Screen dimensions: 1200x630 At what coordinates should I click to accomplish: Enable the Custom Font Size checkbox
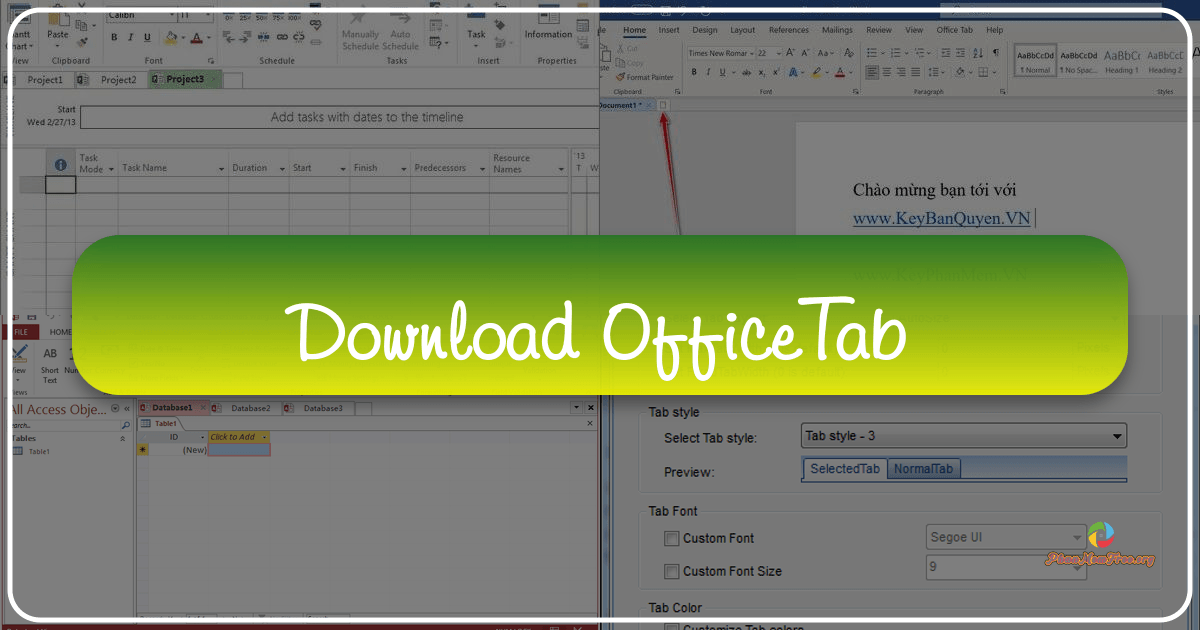(x=672, y=571)
